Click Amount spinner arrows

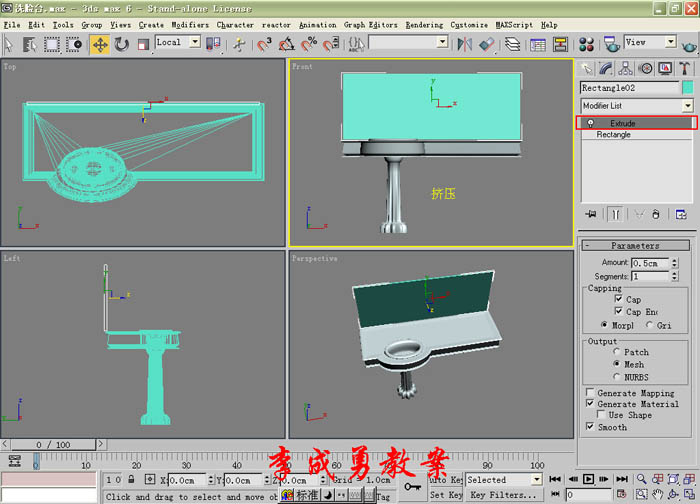675,263
